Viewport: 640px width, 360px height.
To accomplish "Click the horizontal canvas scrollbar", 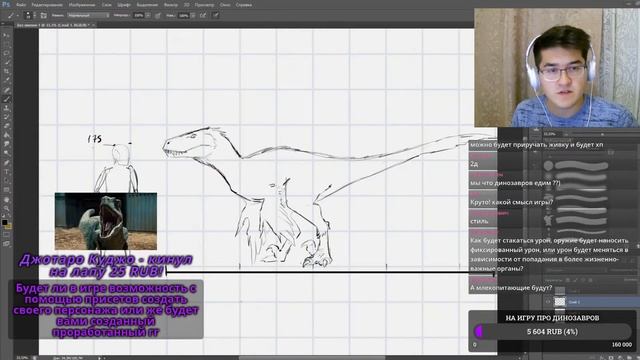I will click(x=312, y=358).
